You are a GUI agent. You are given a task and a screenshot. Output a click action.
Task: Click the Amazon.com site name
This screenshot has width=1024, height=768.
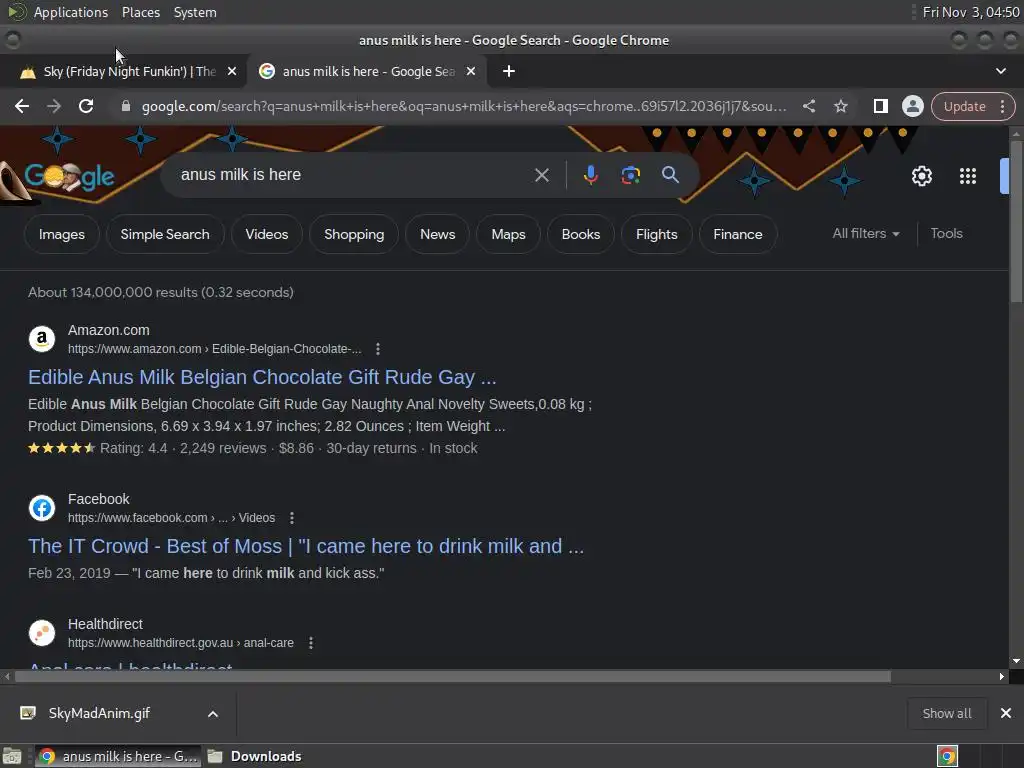coord(108,330)
